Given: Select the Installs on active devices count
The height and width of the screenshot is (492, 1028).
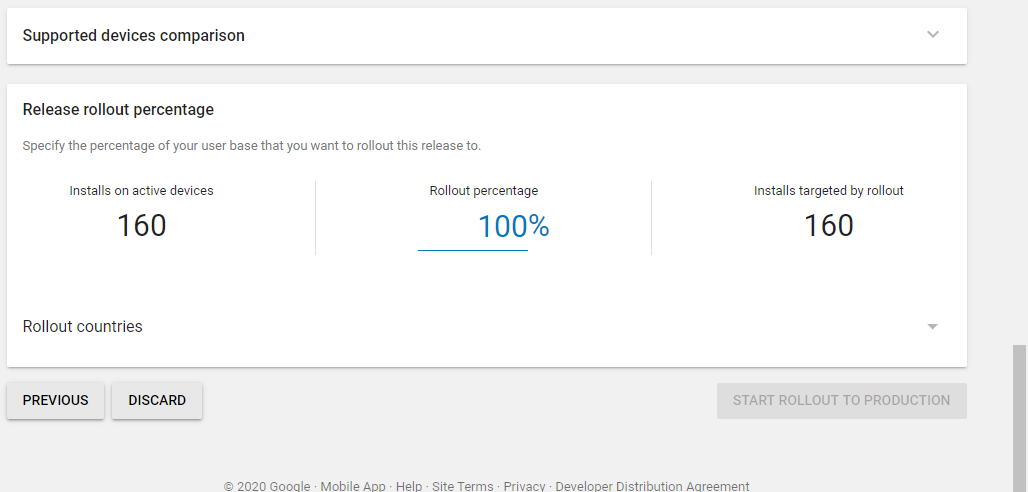Looking at the screenshot, I should pos(142,226).
